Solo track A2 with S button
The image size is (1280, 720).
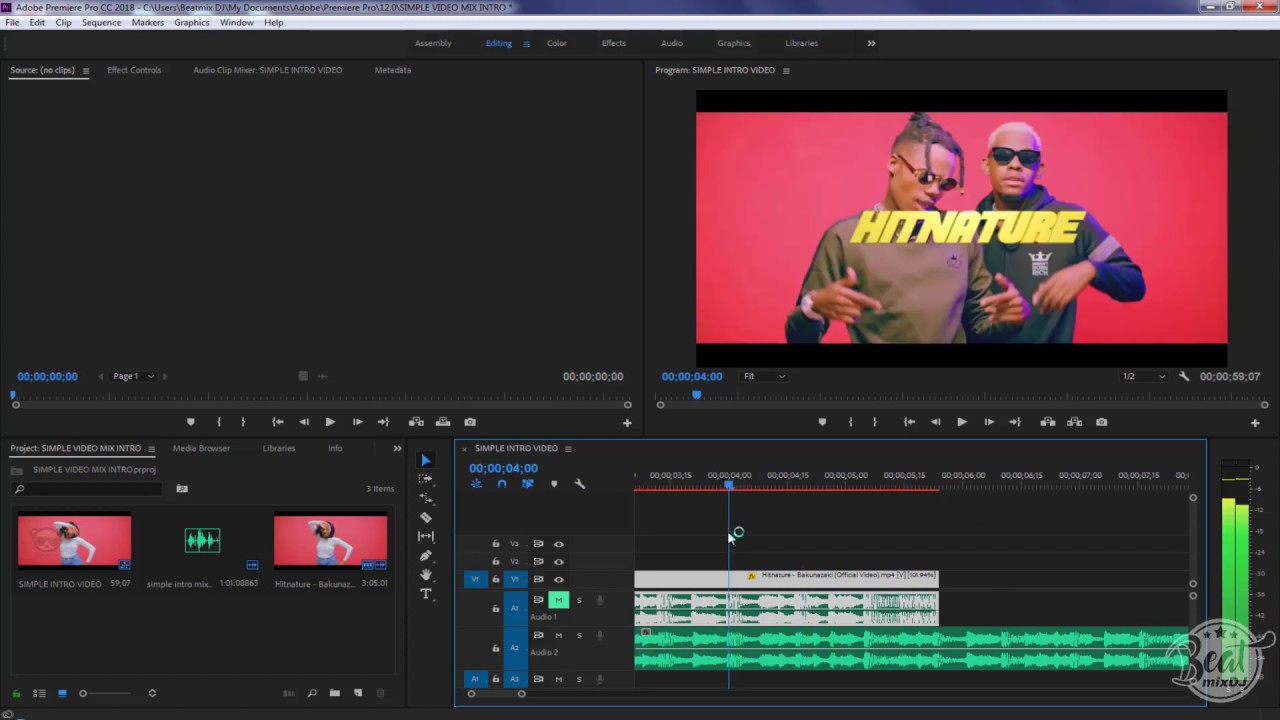pos(579,635)
